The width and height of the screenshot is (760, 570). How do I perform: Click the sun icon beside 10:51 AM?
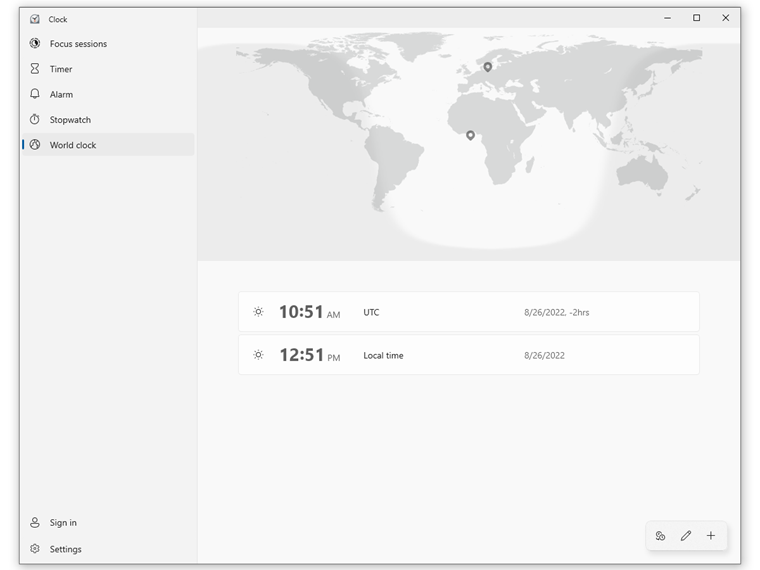[258, 312]
